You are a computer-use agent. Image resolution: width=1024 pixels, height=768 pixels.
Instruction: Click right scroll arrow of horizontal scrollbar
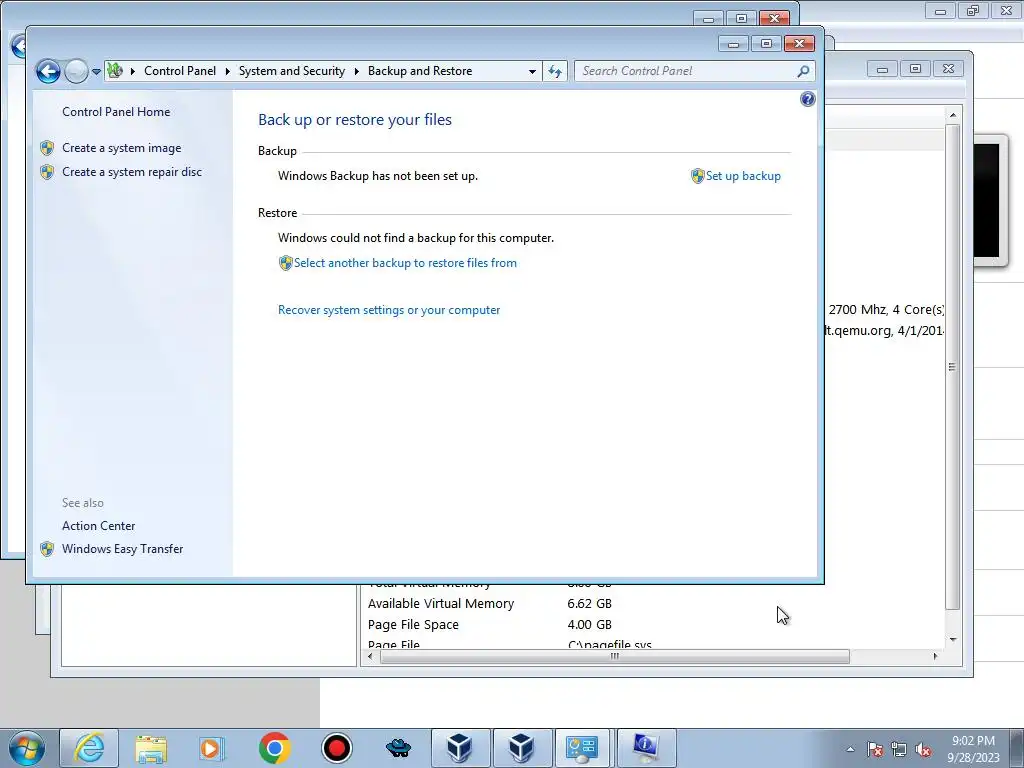tap(935, 656)
